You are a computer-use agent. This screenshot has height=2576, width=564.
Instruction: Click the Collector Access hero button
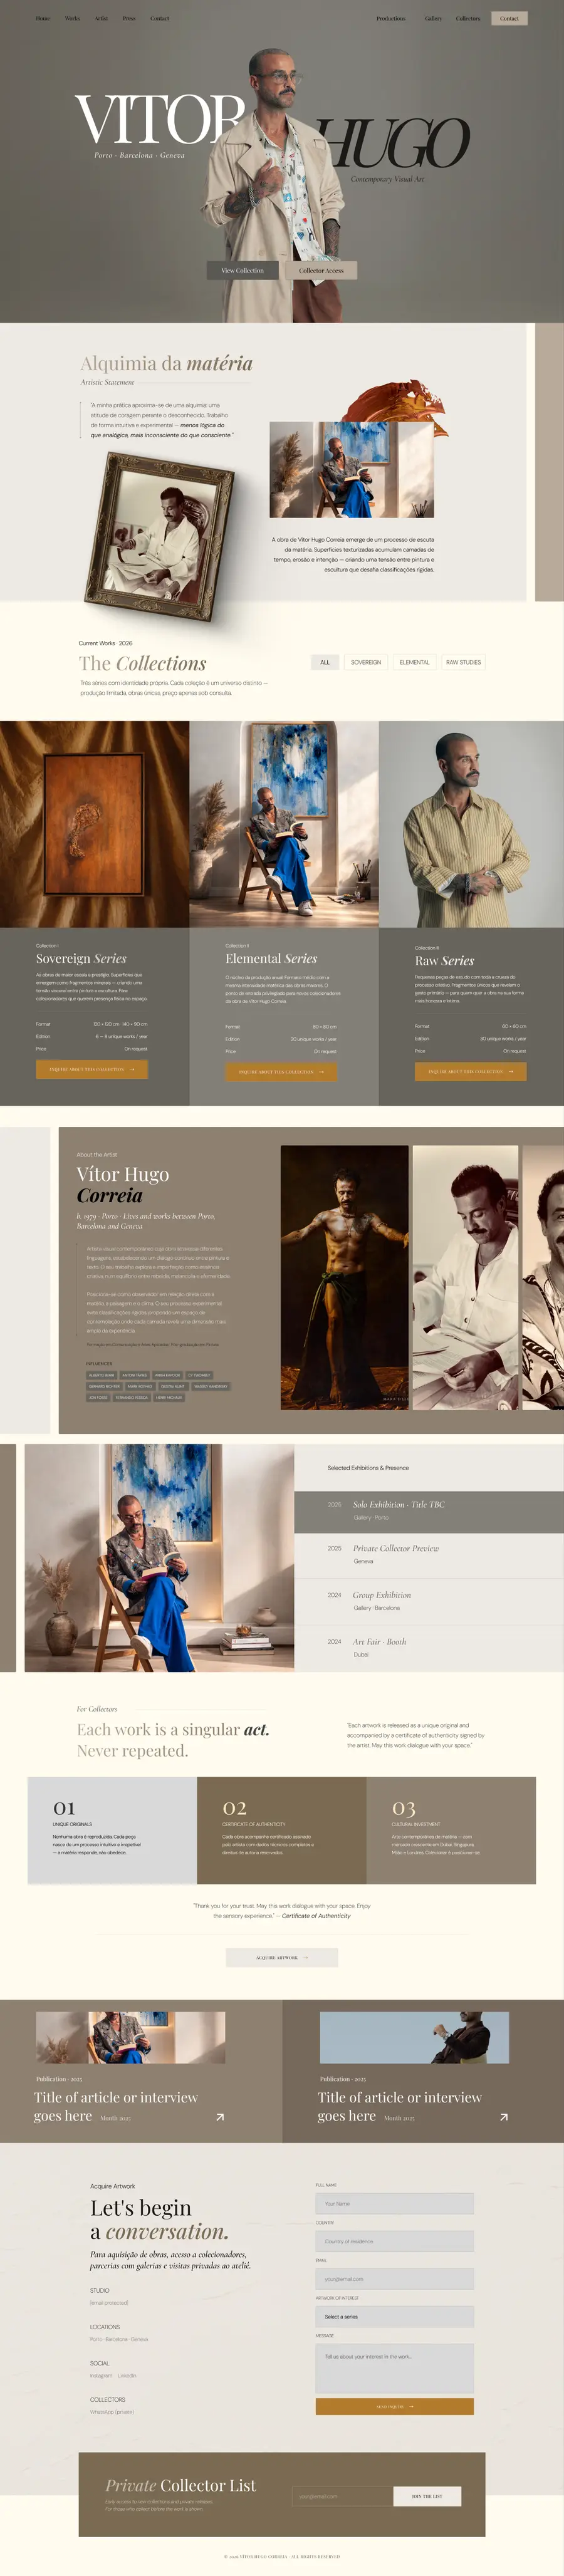pyautogui.click(x=321, y=270)
